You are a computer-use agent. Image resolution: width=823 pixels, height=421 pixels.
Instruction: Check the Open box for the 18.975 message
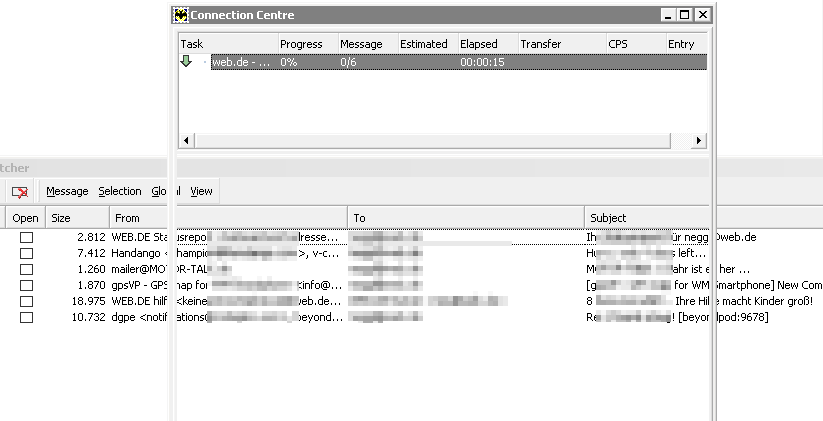(x=26, y=301)
